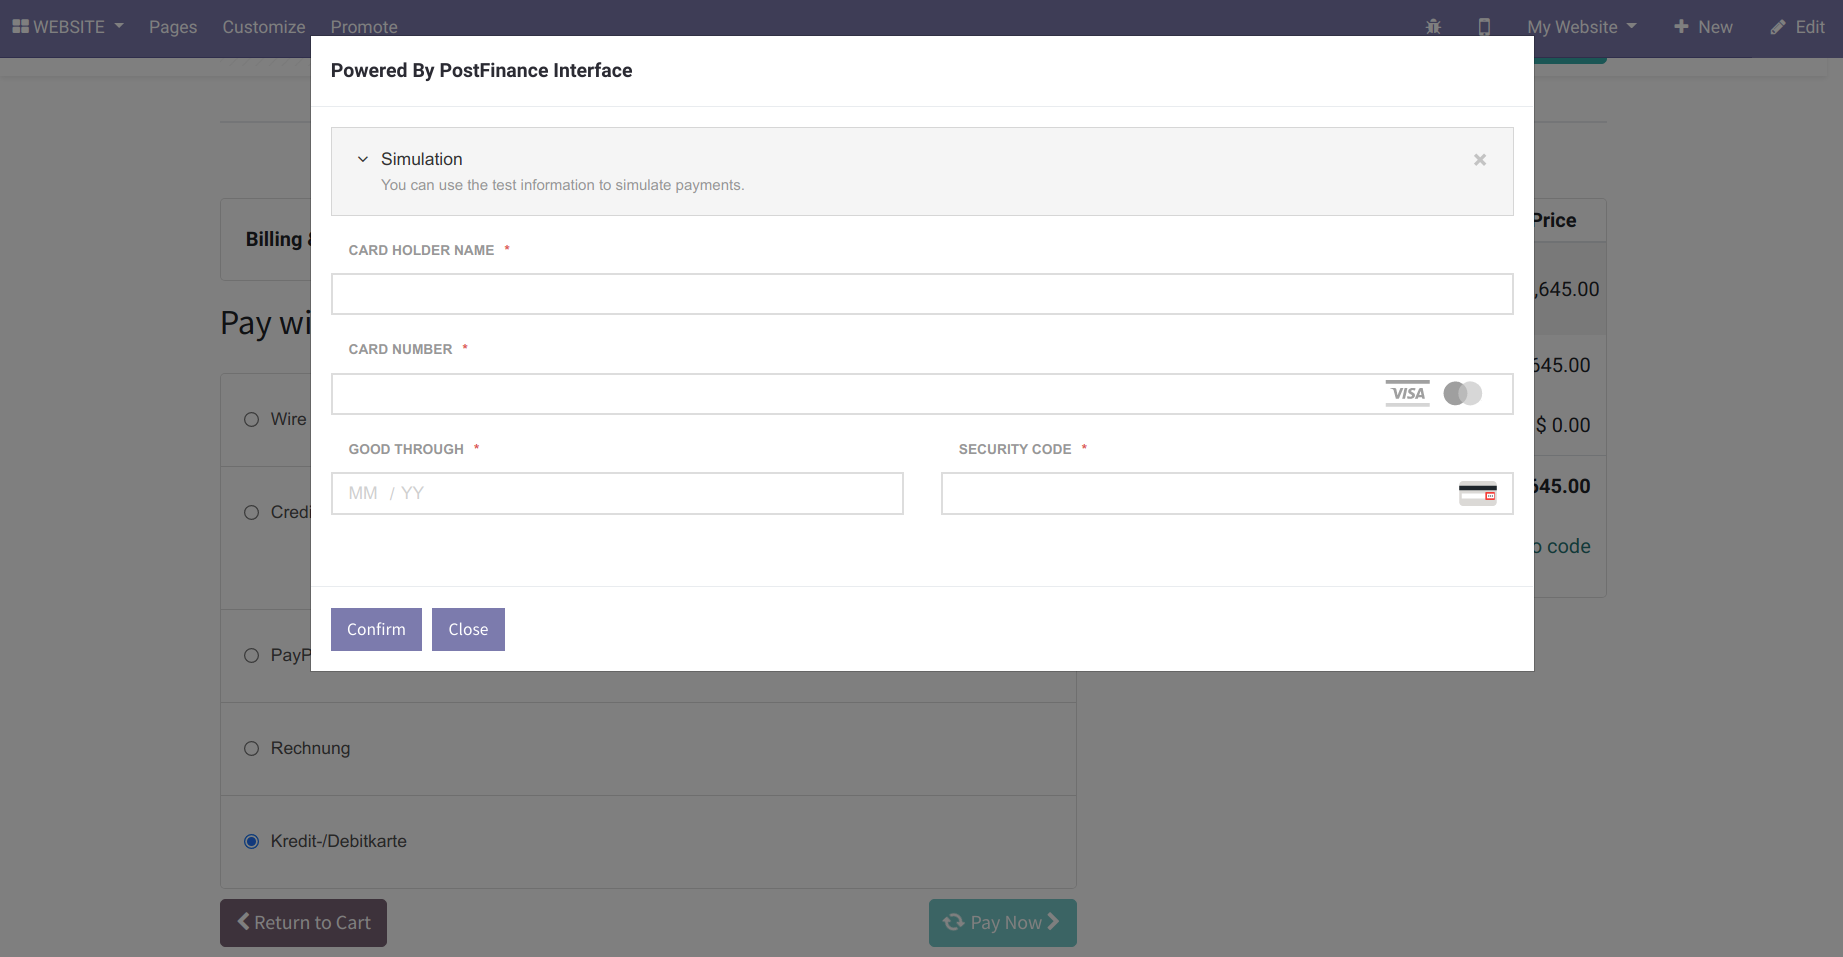Toggle mobile preview phone icon

click(x=1484, y=27)
